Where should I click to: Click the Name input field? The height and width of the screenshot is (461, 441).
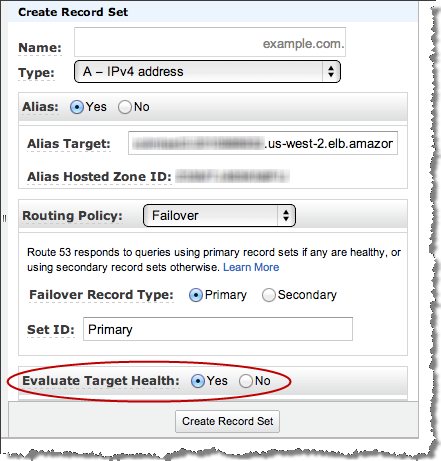(x=210, y=42)
